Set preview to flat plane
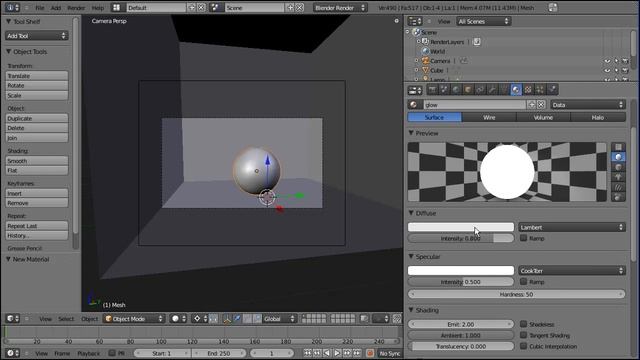This screenshot has height=360, width=640. [x=618, y=147]
